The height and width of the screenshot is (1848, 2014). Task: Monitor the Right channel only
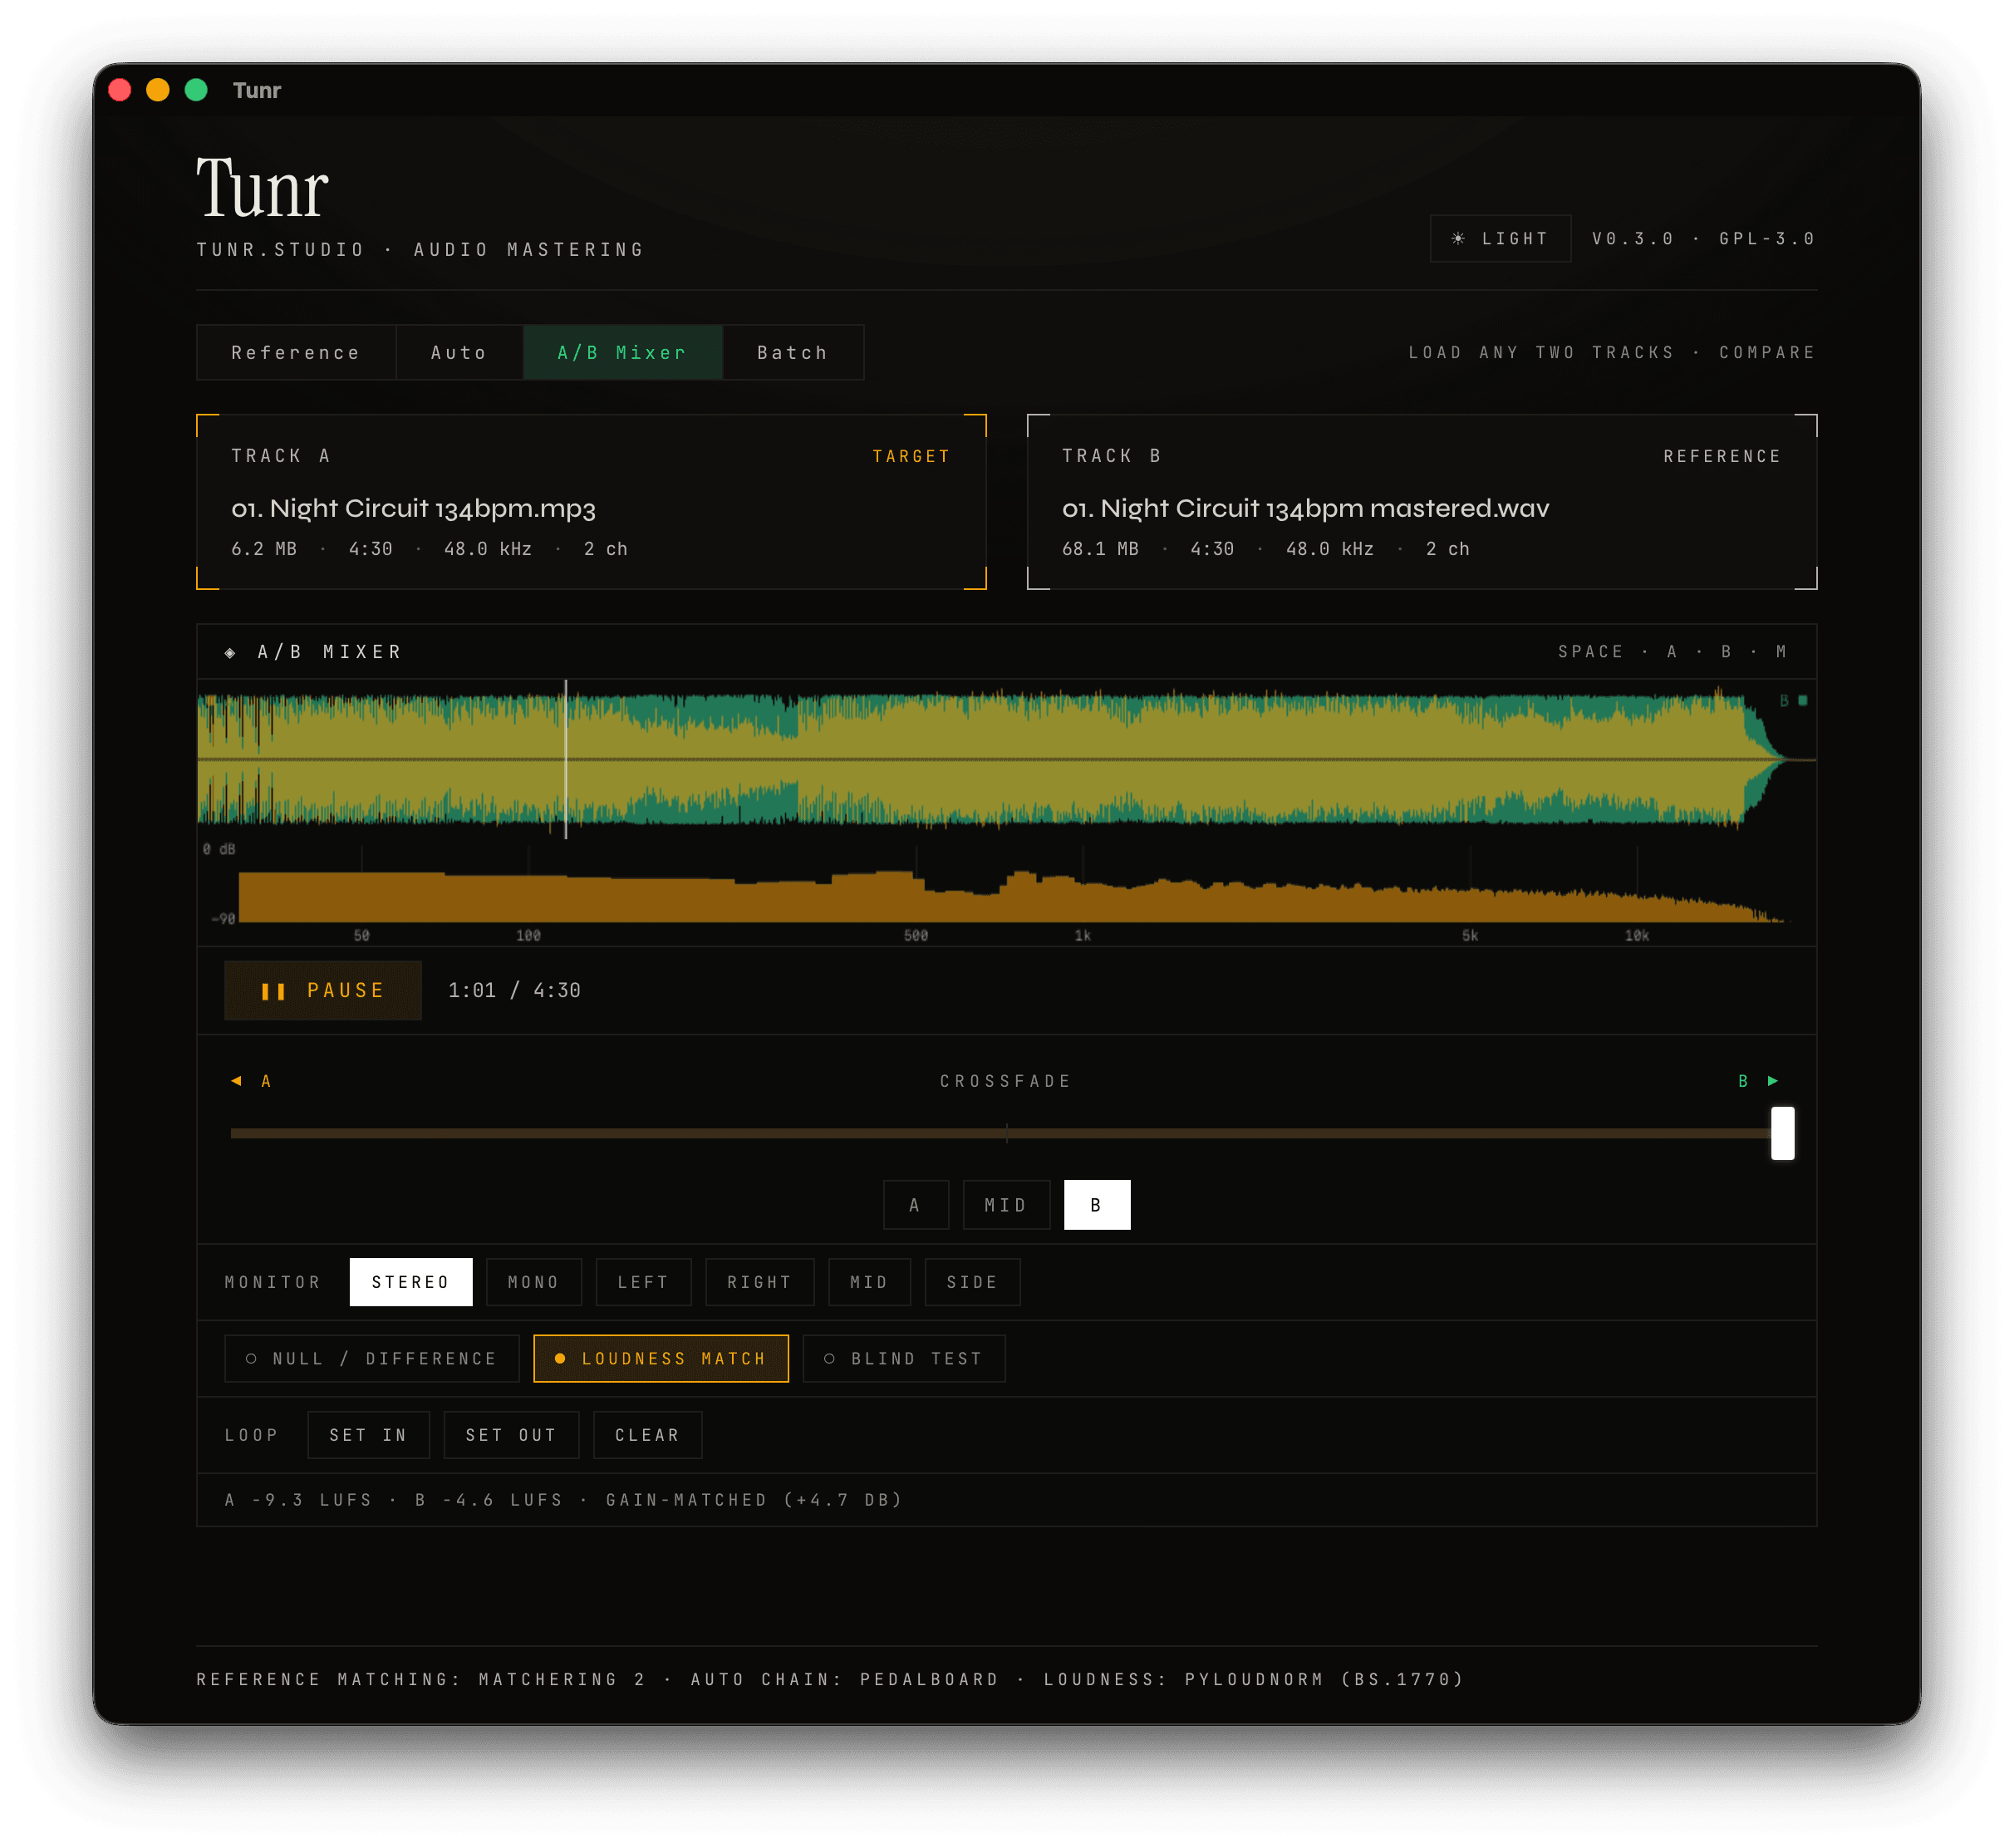[759, 1282]
